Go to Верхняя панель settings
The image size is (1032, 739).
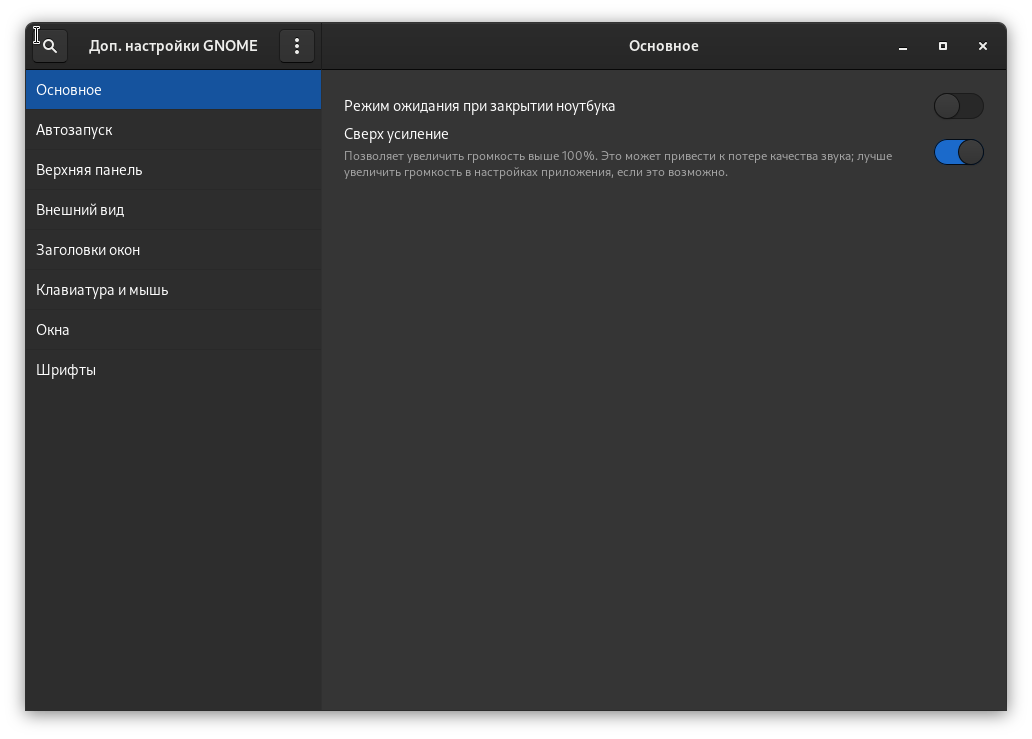click(173, 170)
